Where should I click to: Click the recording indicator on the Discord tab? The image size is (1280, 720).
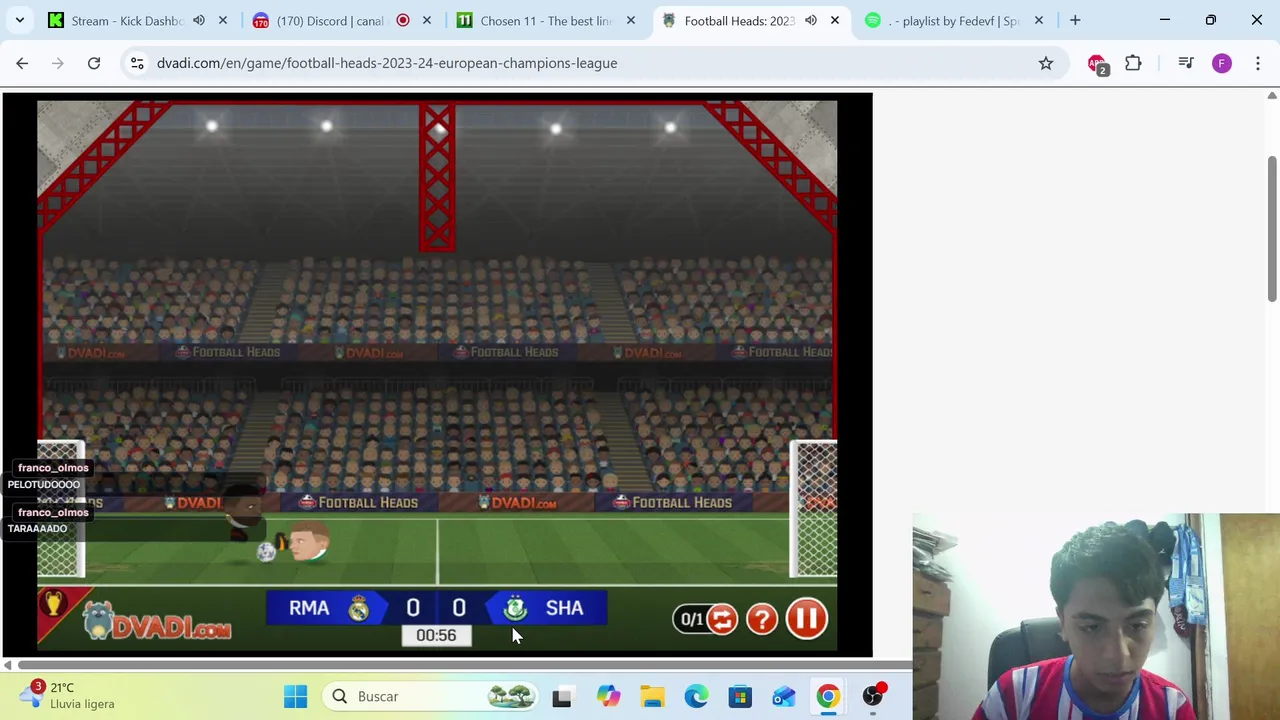403,20
